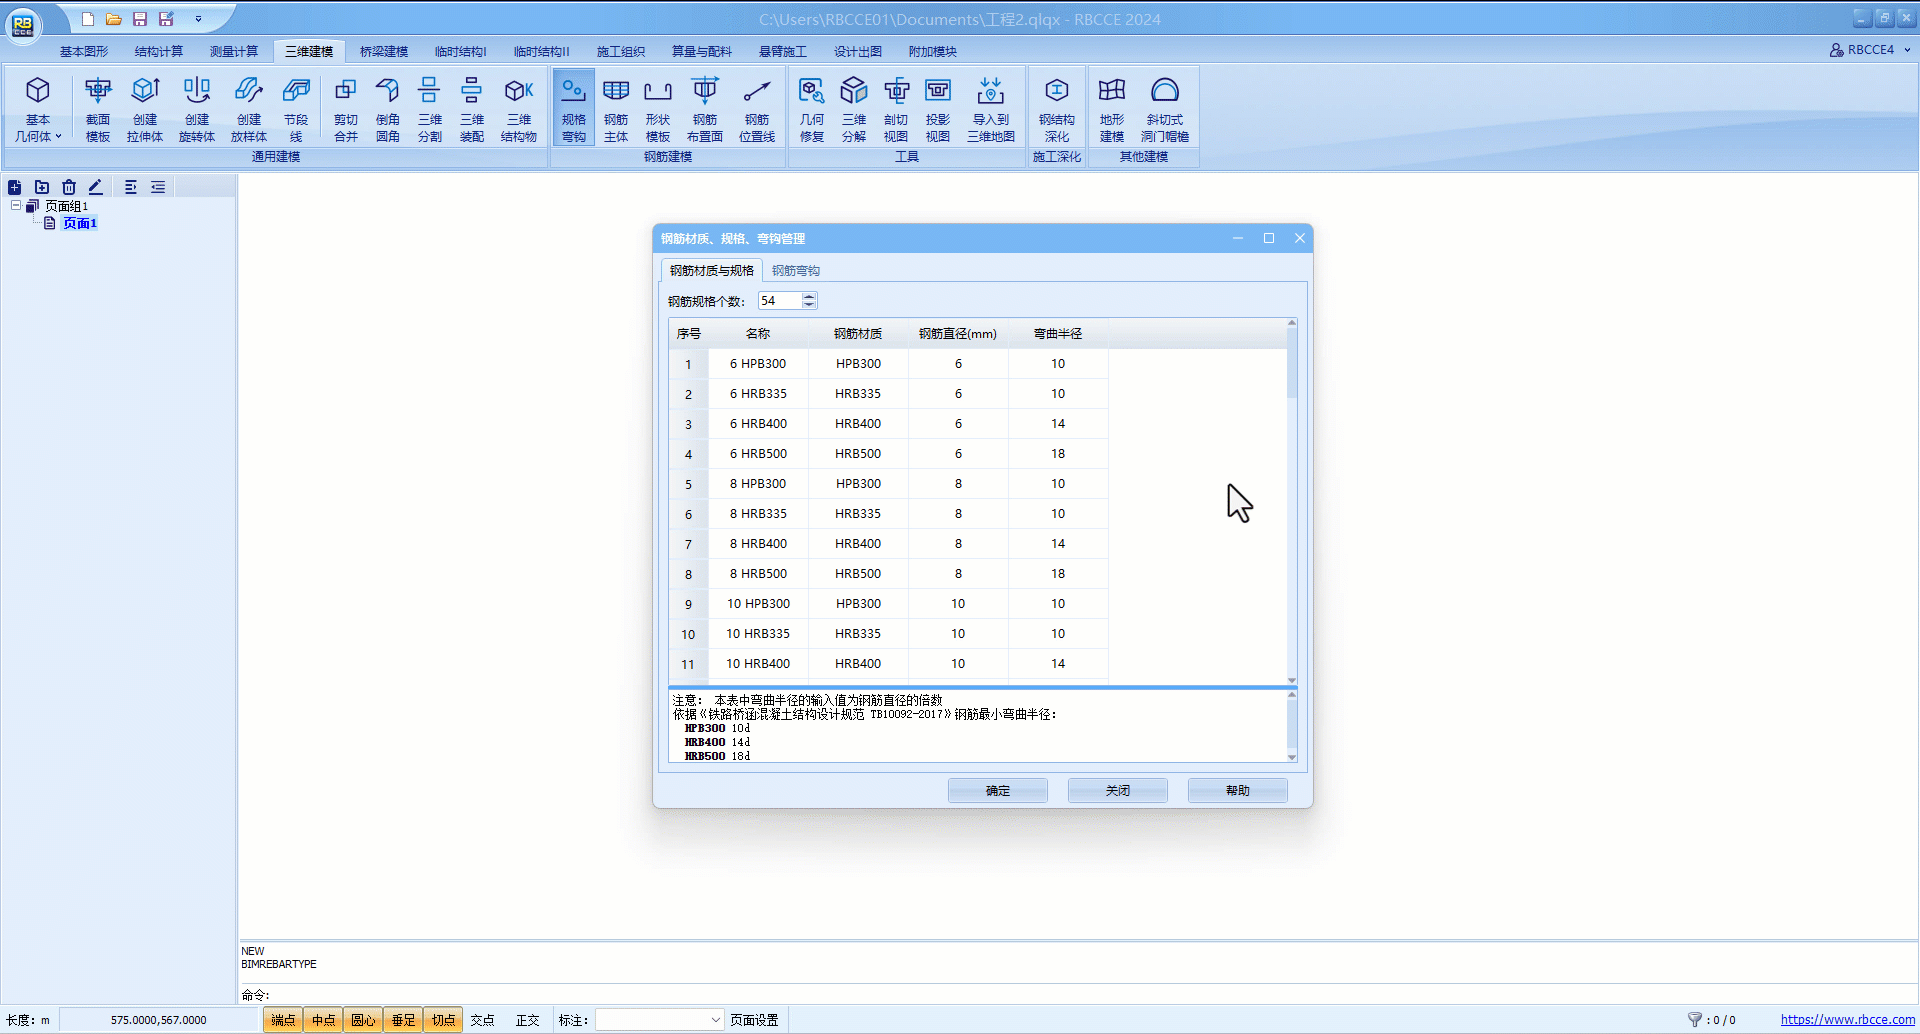This screenshot has width=1920, height=1034.
Task: Open the www.rbcce.com link
Action: (1847, 1020)
